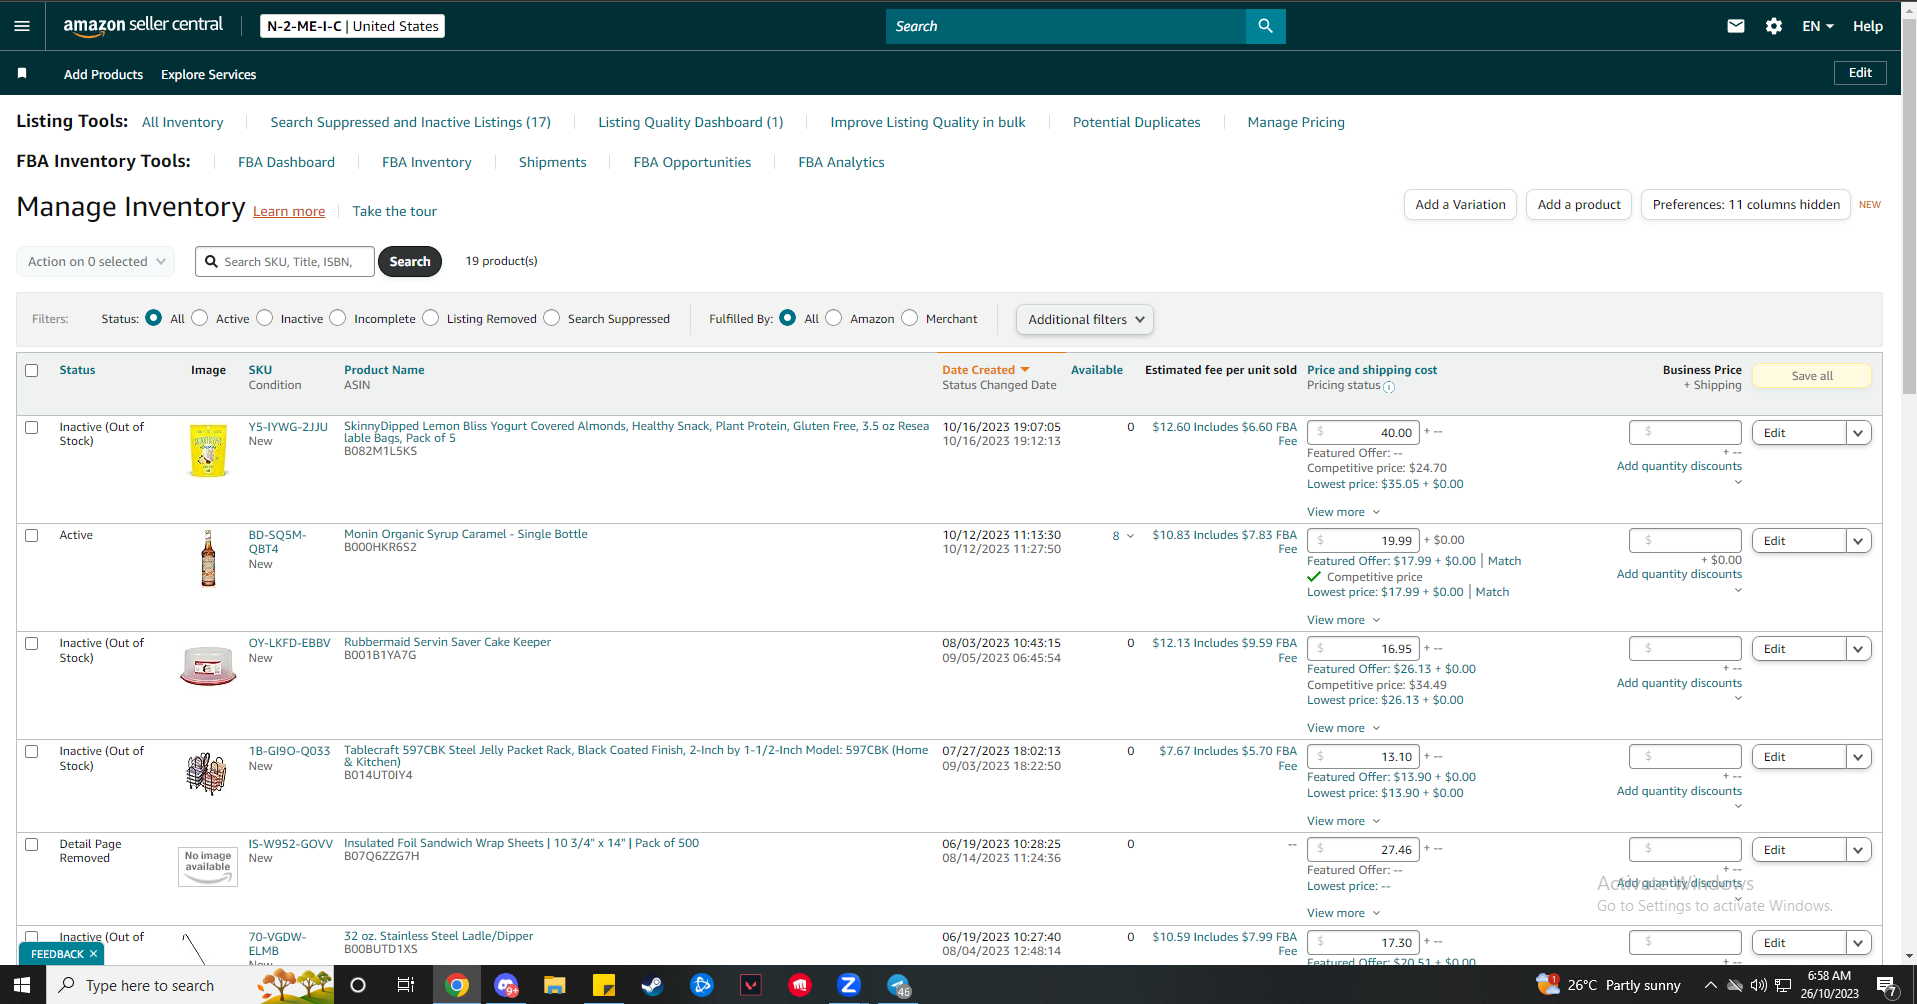
Task: Select the Active status radio button
Action: coord(200,318)
